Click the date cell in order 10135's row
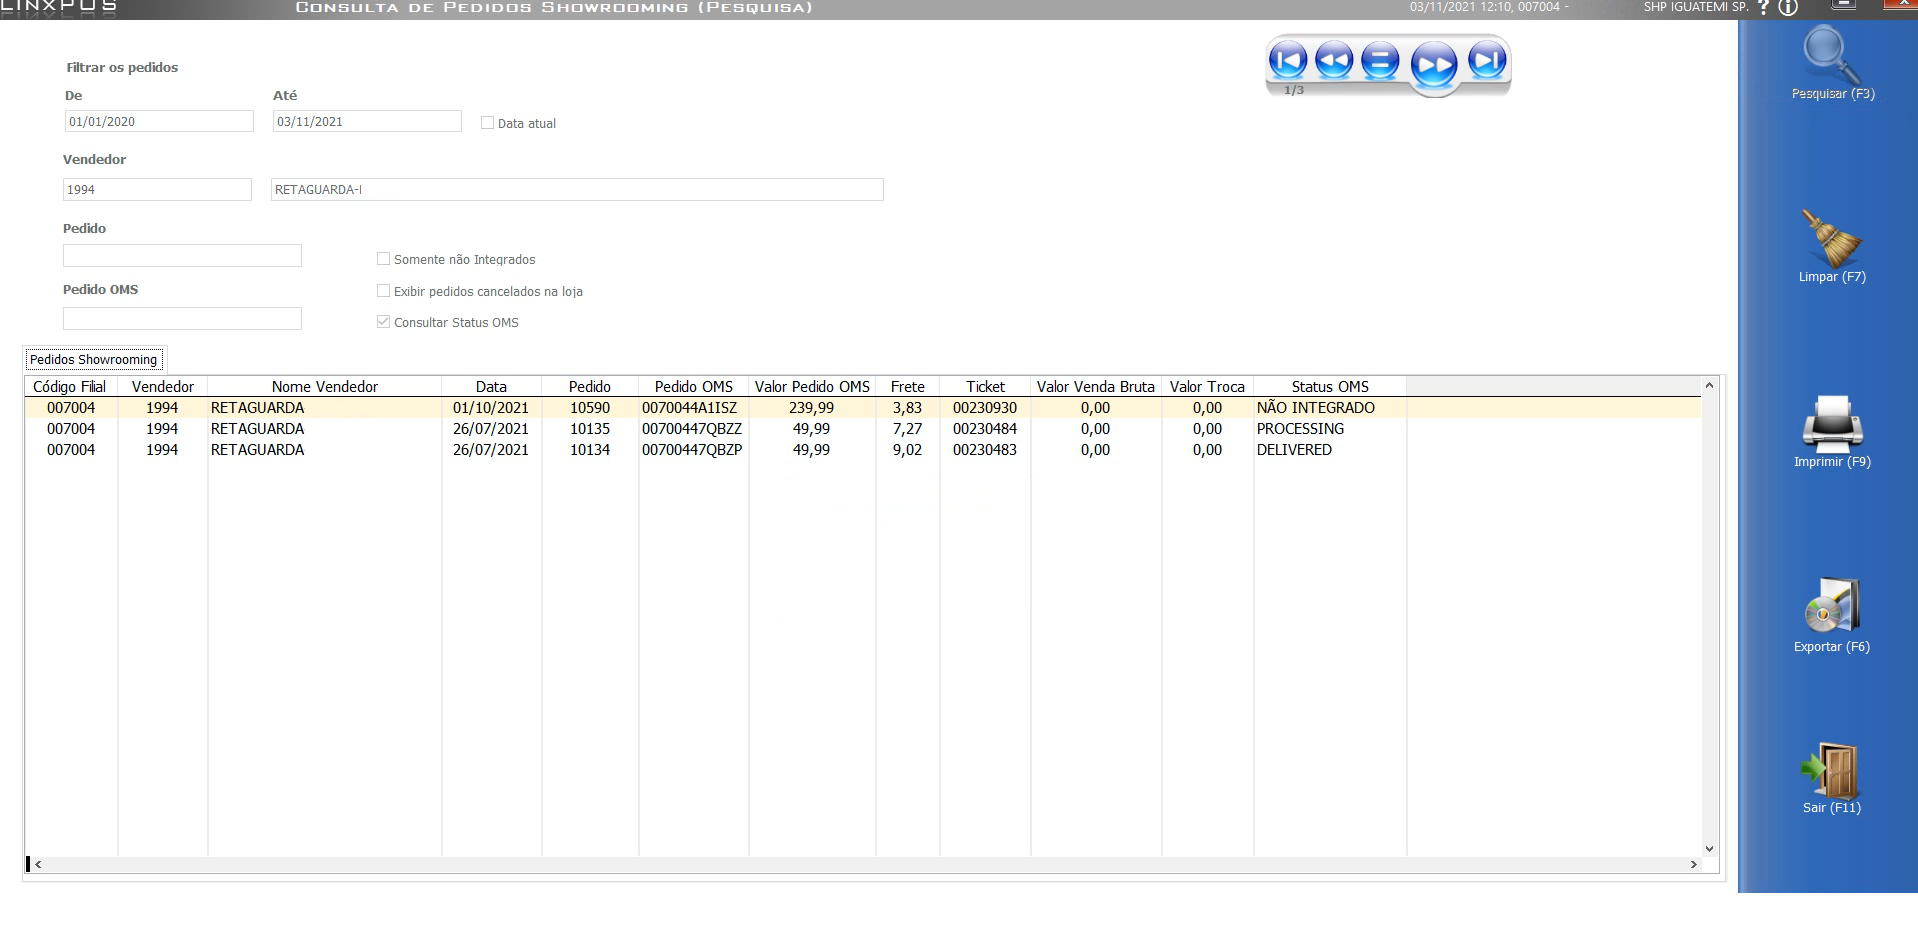The width and height of the screenshot is (1918, 934). click(x=491, y=429)
